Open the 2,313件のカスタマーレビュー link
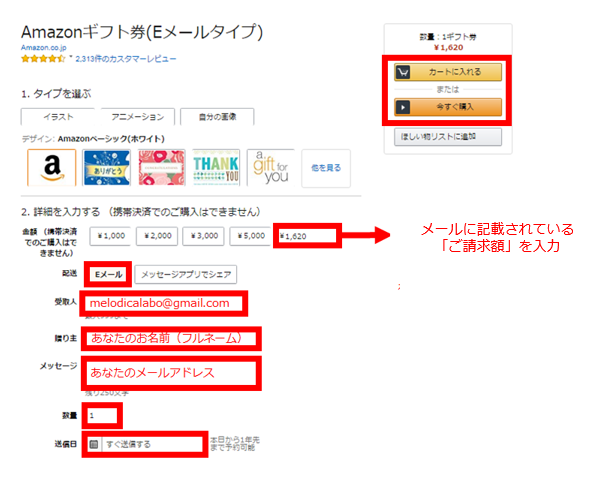Viewport: 607px width, 479px height. (x=125, y=58)
